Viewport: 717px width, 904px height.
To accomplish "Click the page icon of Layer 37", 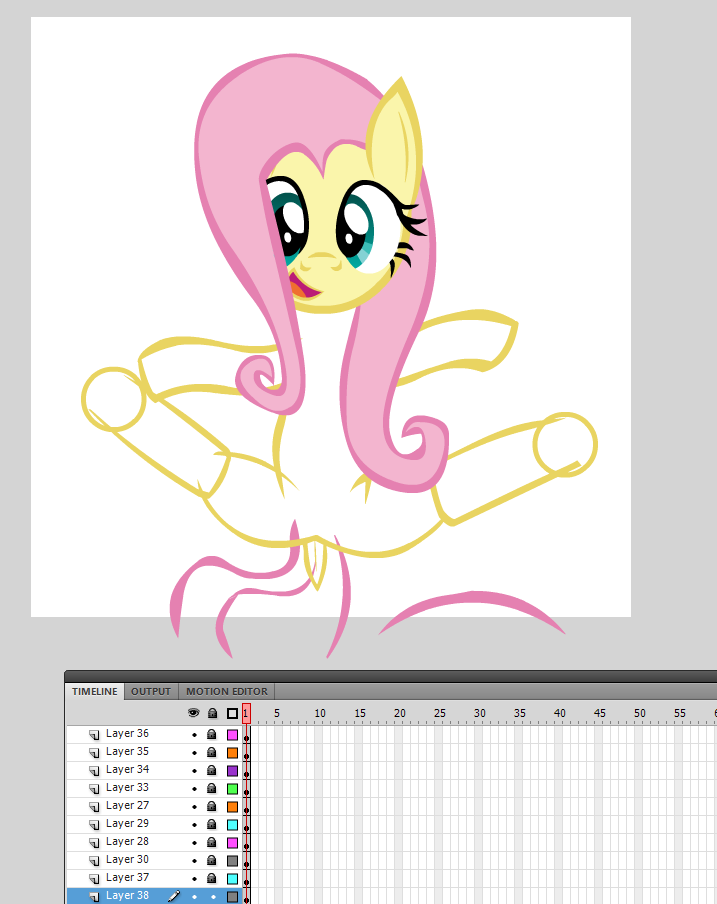I will 94,878.
